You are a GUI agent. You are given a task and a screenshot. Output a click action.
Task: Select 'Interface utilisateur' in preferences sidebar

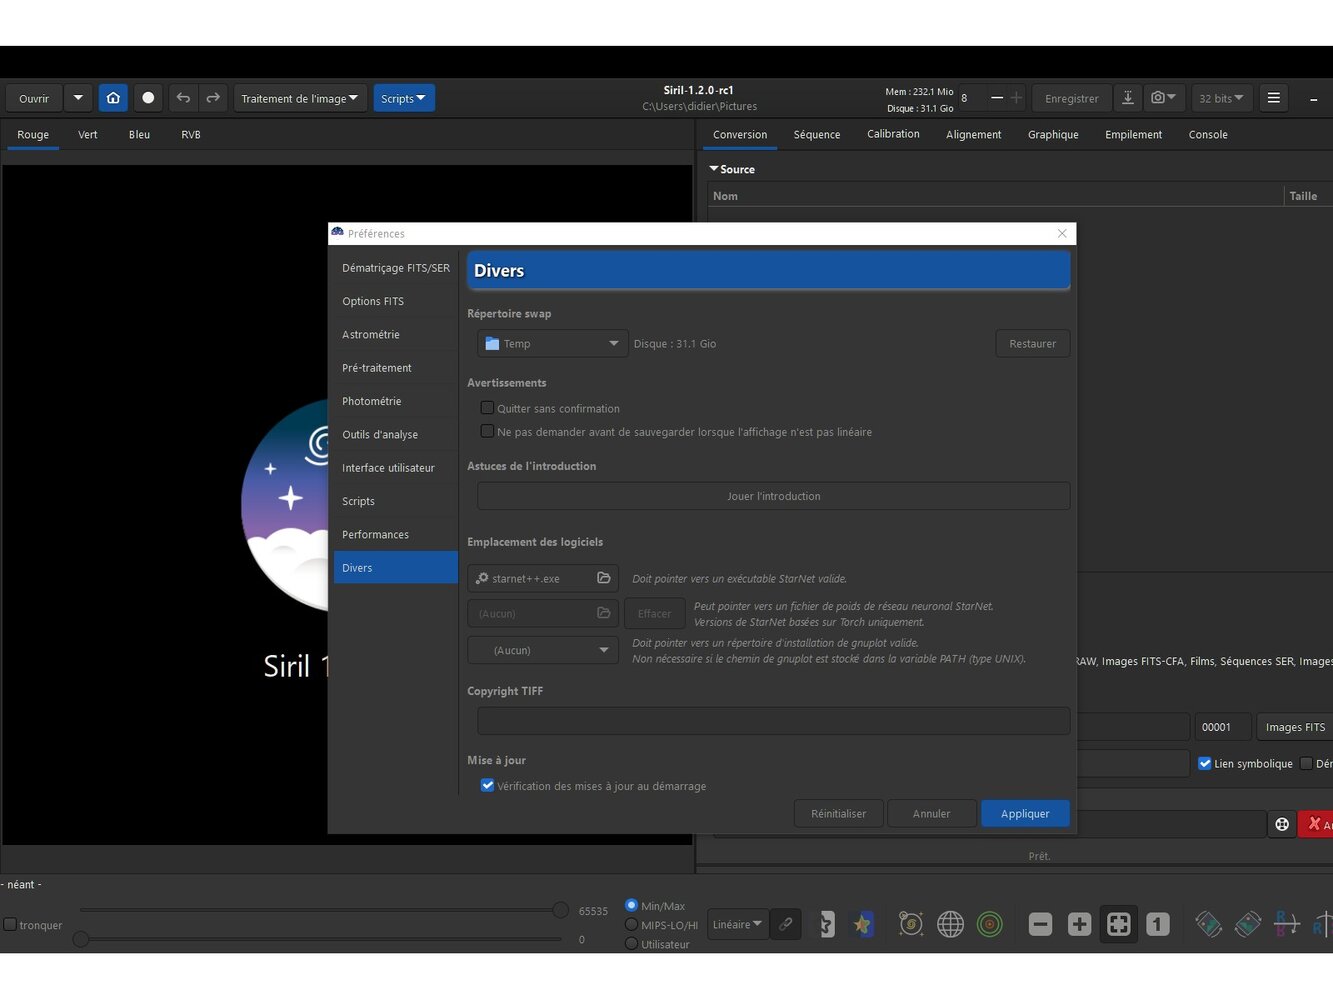click(x=395, y=467)
